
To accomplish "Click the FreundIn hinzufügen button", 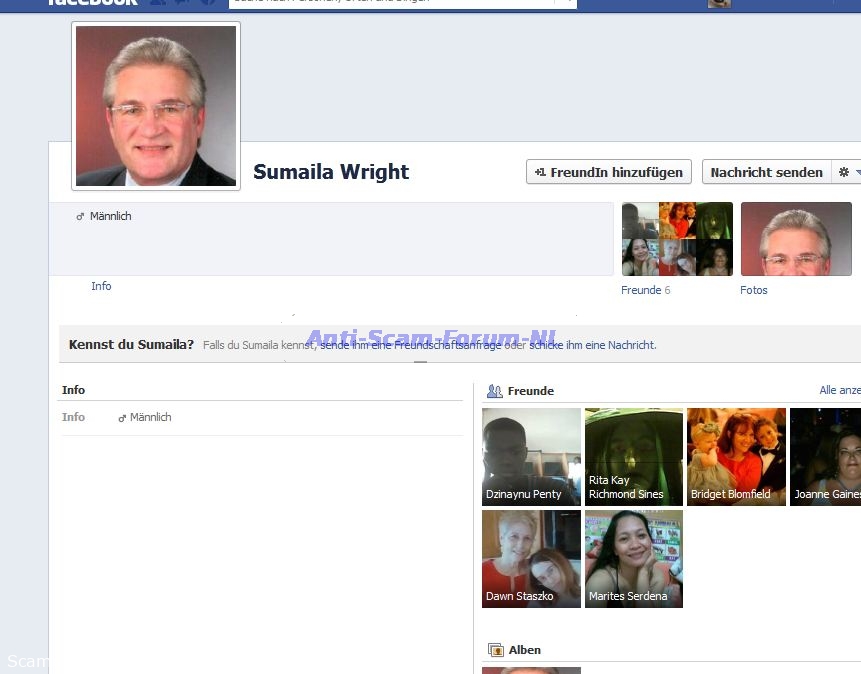I will (610, 172).
